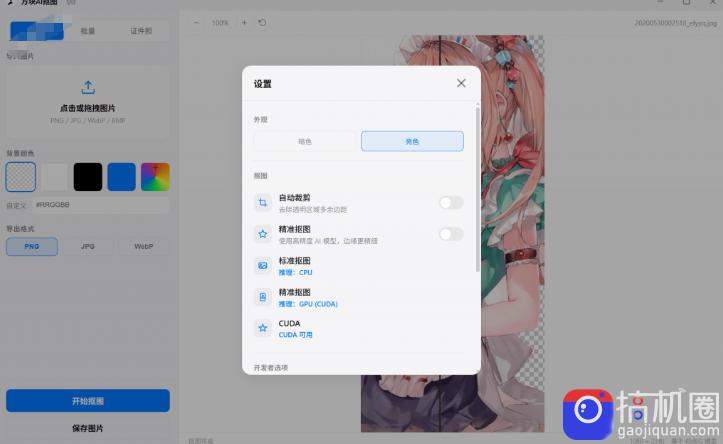Click the 100% zoom level text
The width and height of the screenshot is (723, 444).
(x=220, y=23)
